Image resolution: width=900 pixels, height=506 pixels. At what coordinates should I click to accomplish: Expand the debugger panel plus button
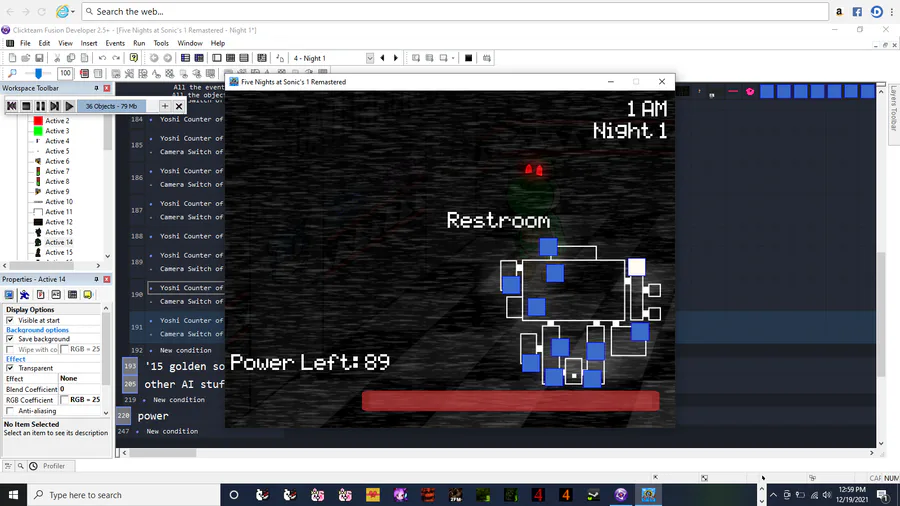coord(165,106)
